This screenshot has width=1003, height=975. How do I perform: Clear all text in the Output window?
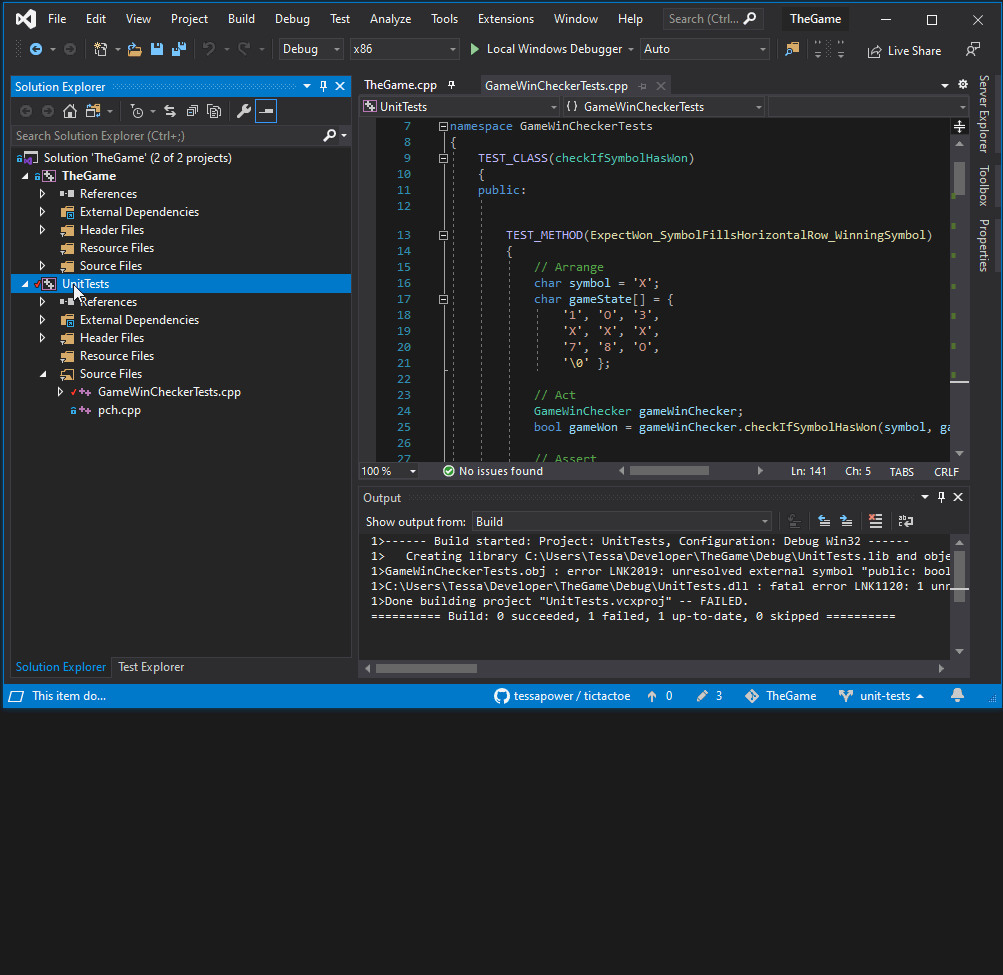pos(875,521)
